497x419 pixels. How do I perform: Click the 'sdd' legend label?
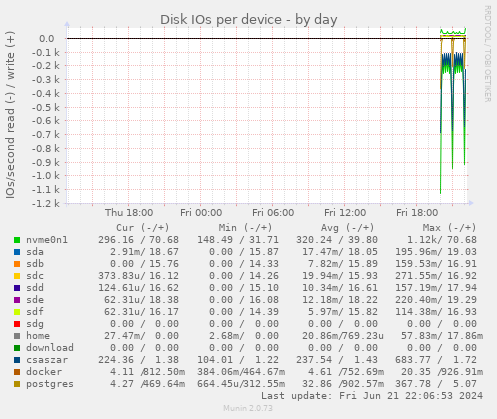click(35, 288)
